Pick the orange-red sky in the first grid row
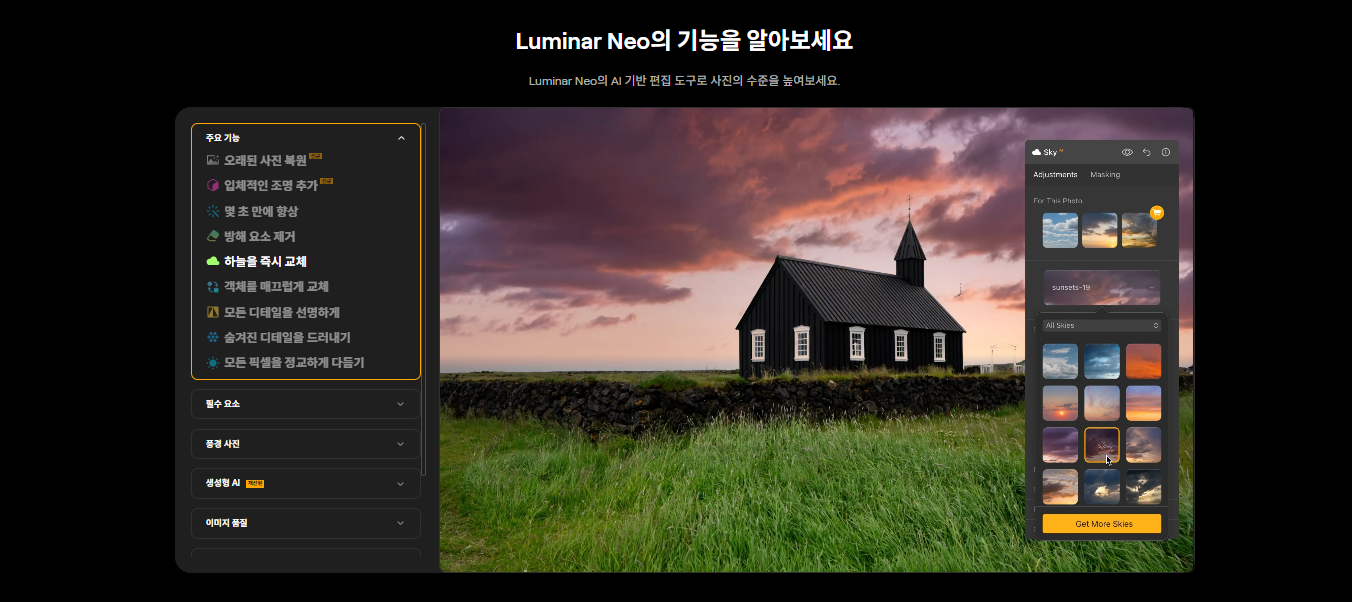This screenshot has width=1352, height=602. pyautogui.click(x=1144, y=361)
